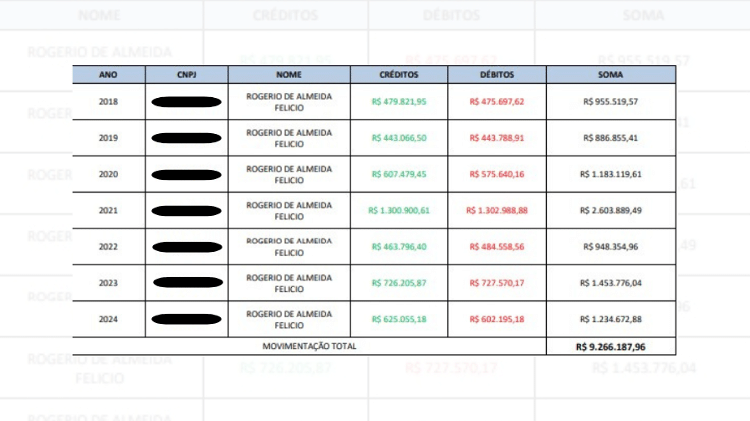Select credit value R$ 625.055,18
Image resolution: width=750 pixels, height=421 pixels.
399,319
